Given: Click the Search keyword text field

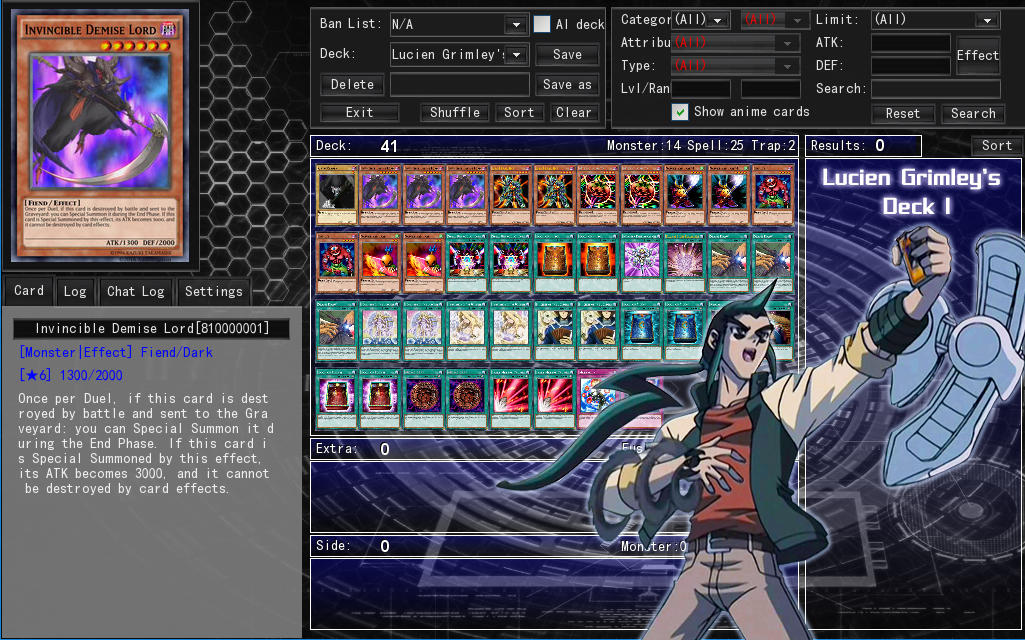Looking at the screenshot, I should click(x=935, y=88).
